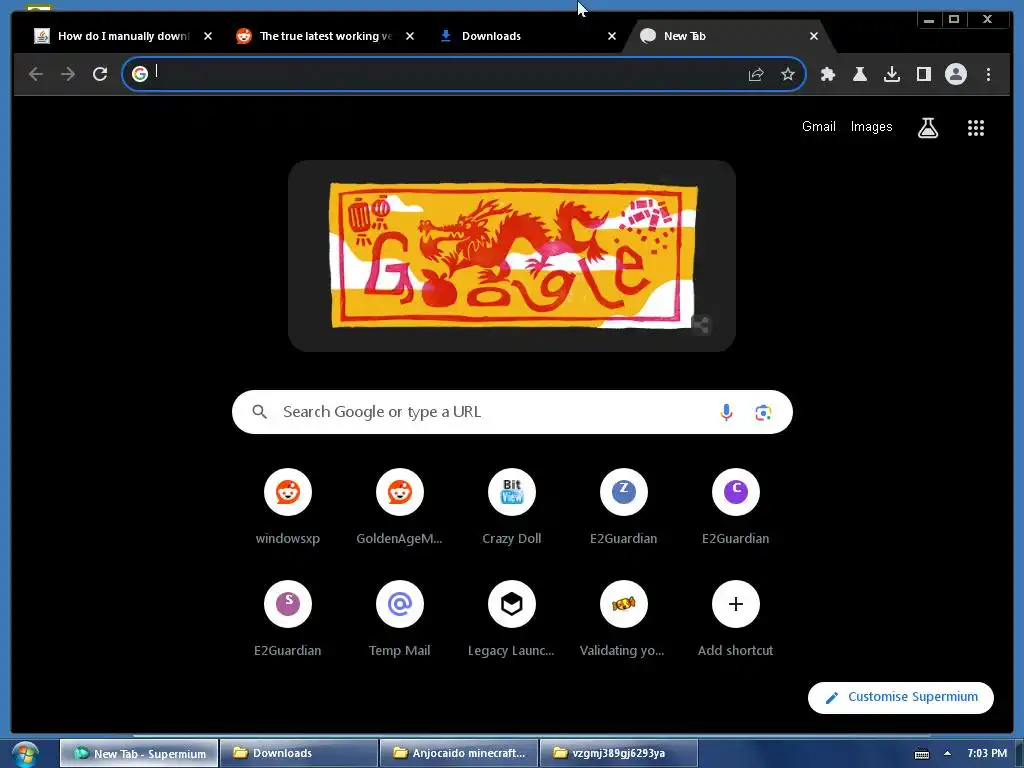The width and height of the screenshot is (1024, 768).
Task: Open the flask experiments icon in toolbar
Action: coord(859,74)
